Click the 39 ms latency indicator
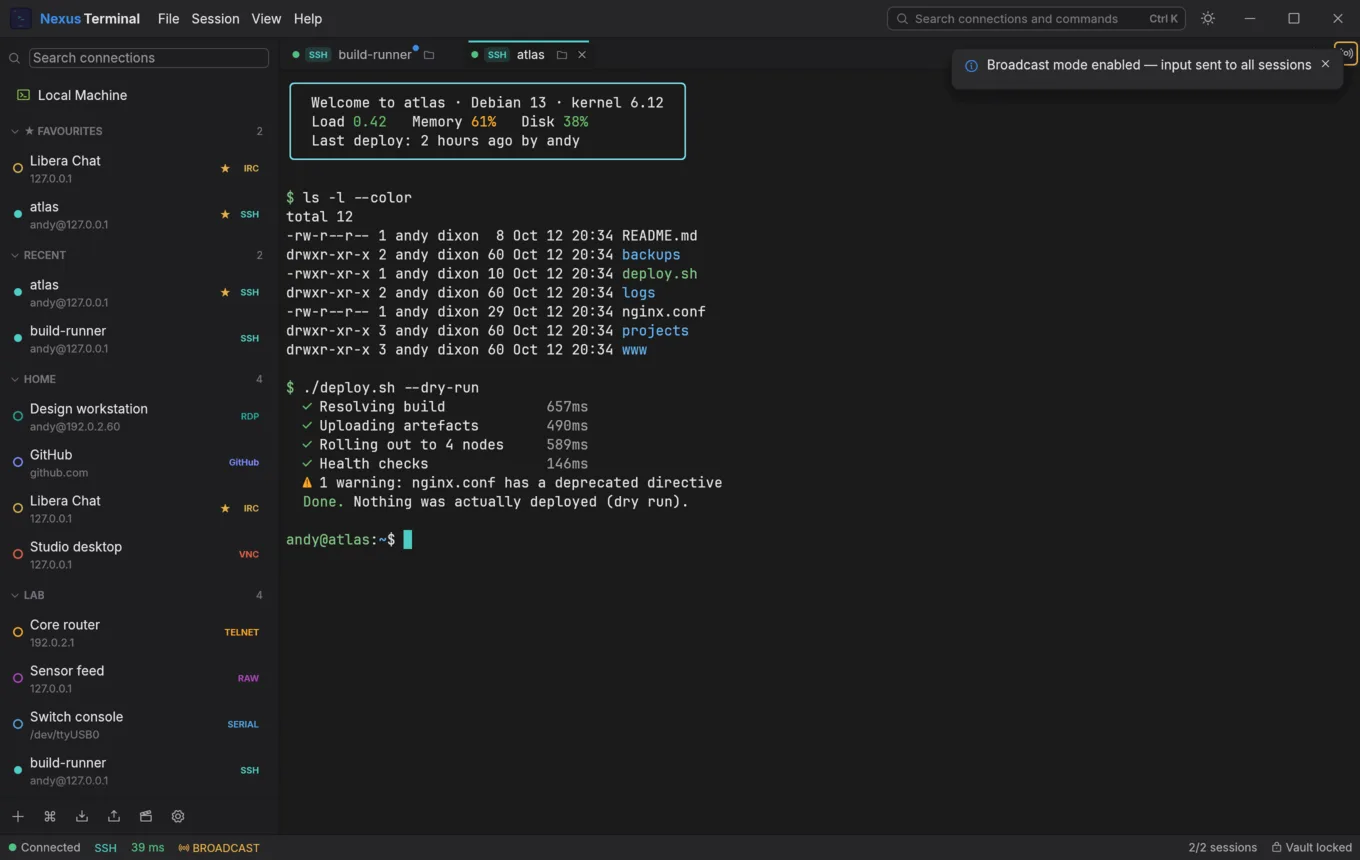Viewport: 1360px width, 860px height. tap(147, 847)
